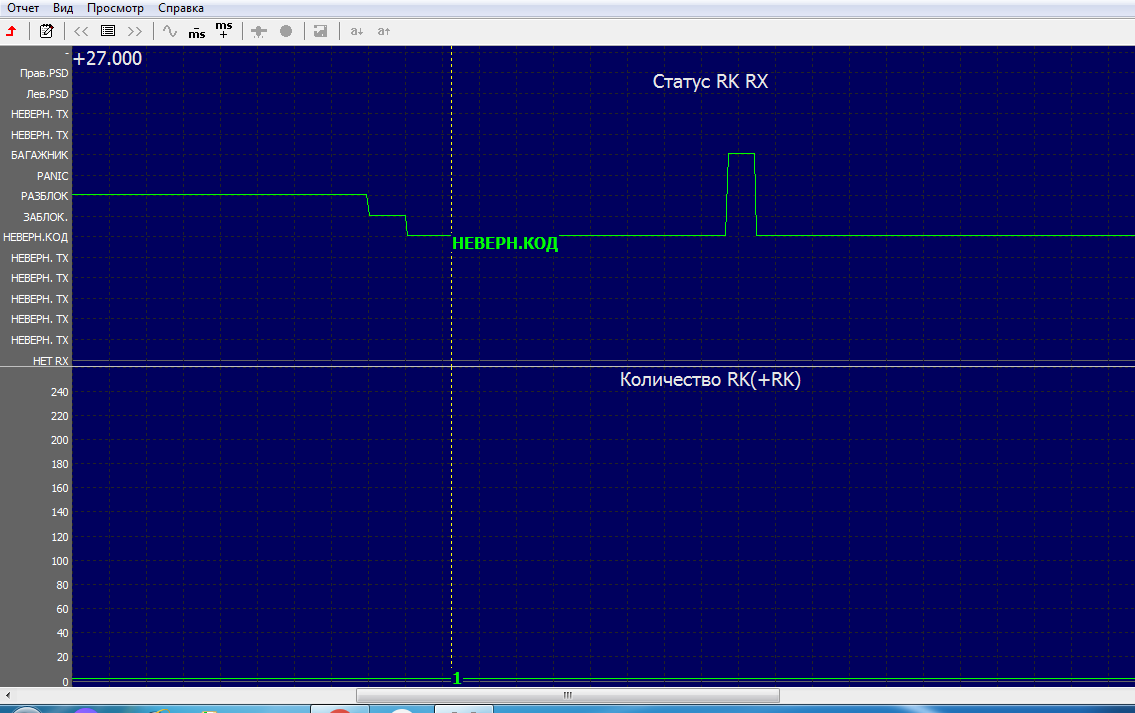The image size is (1135, 713).
Task: Click the Прав.PSD axis label
Action: [44, 73]
